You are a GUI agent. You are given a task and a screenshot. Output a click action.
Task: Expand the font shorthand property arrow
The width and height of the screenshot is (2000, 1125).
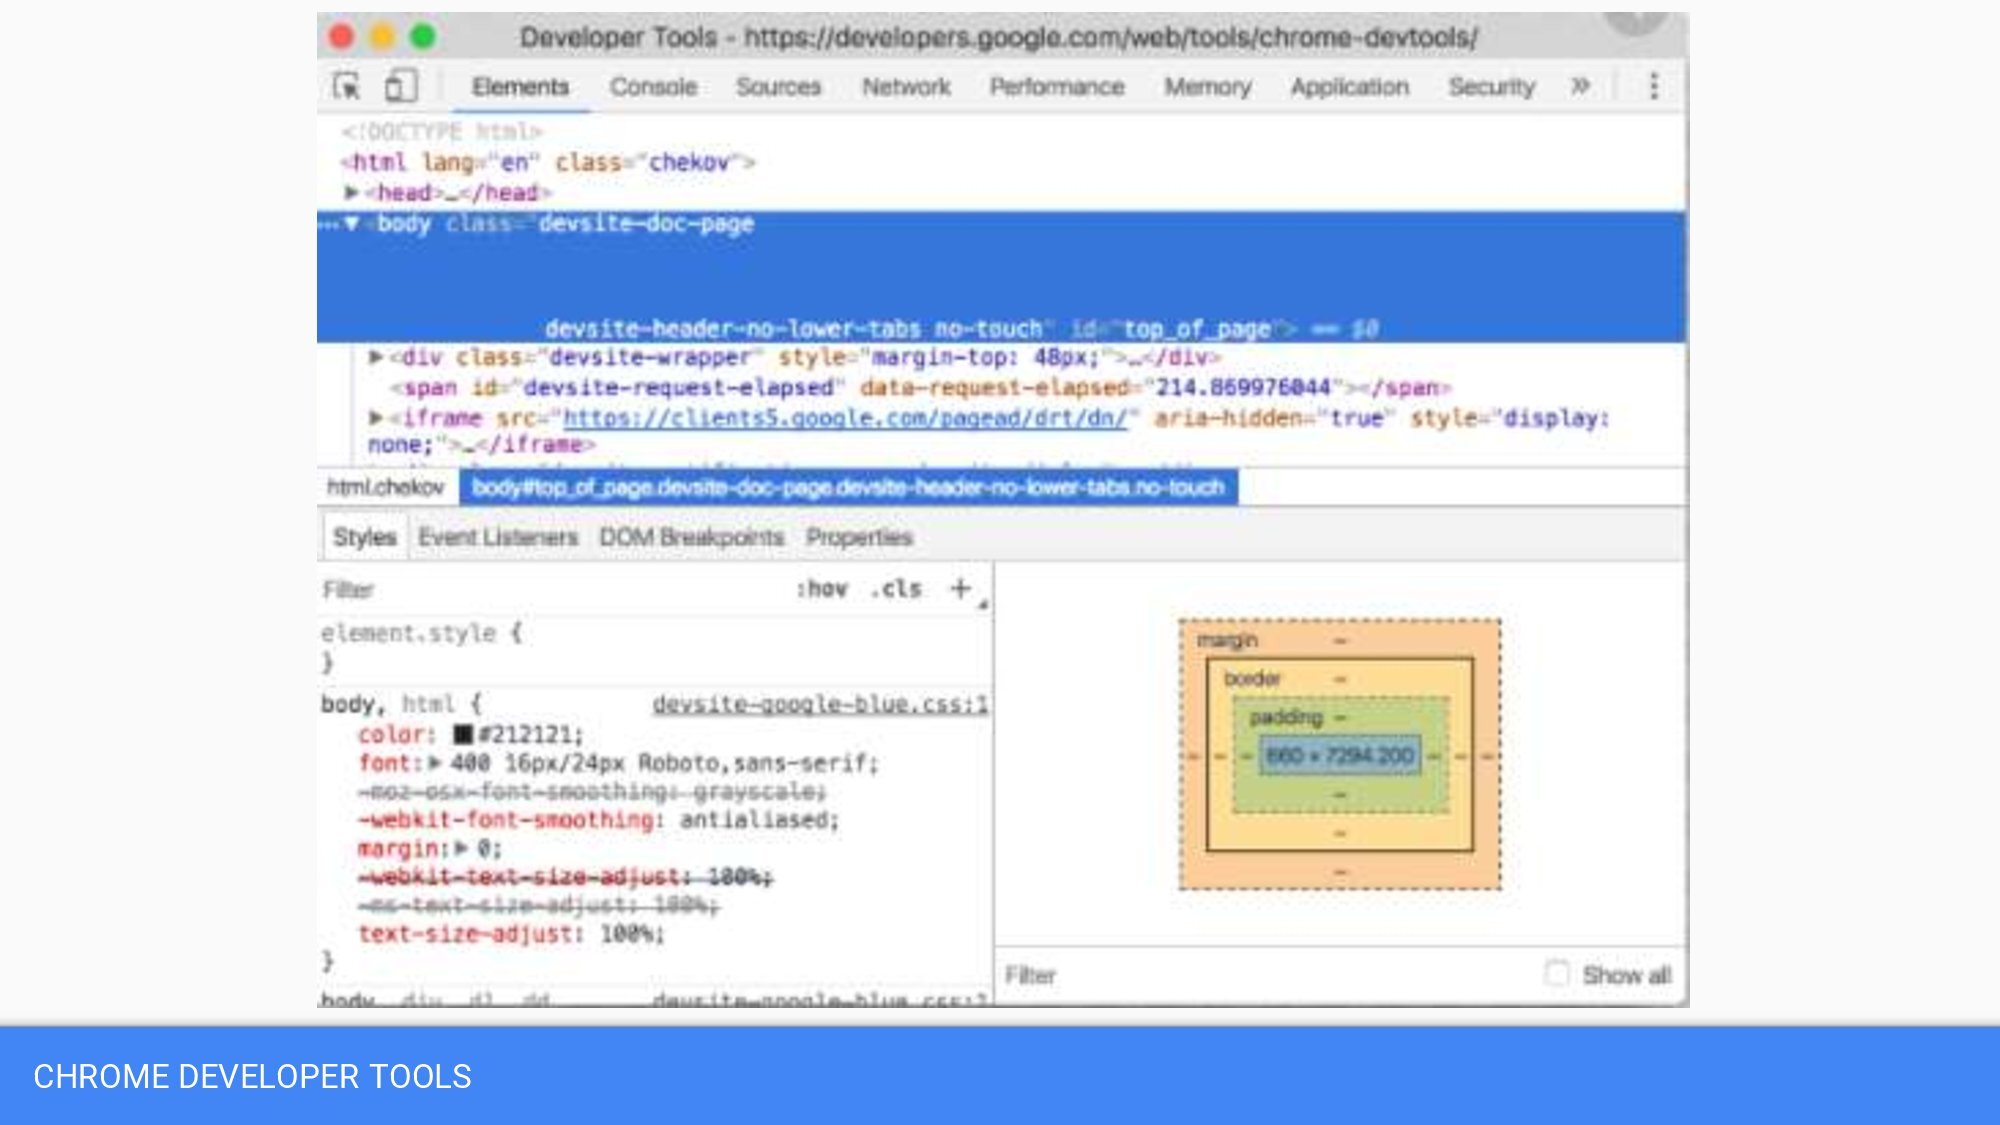[x=435, y=763]
